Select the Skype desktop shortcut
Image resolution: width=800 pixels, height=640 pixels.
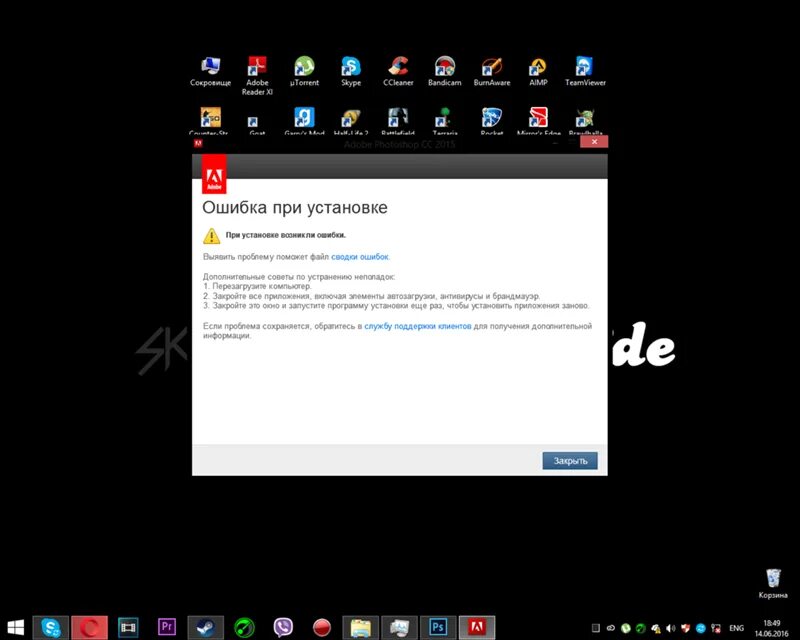351,71
